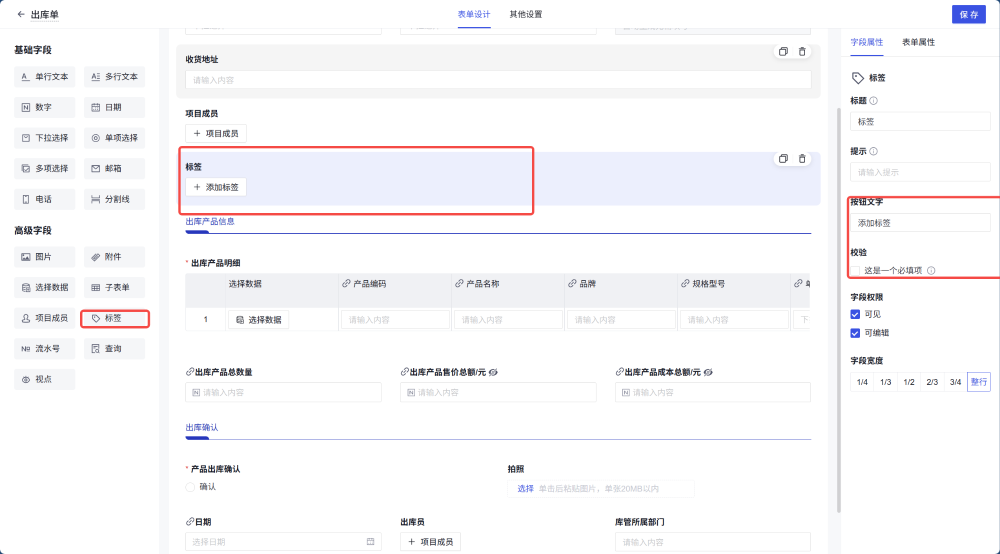
Task: Enable 这是一个必填项 checkbox
Action: click(856, 270)
